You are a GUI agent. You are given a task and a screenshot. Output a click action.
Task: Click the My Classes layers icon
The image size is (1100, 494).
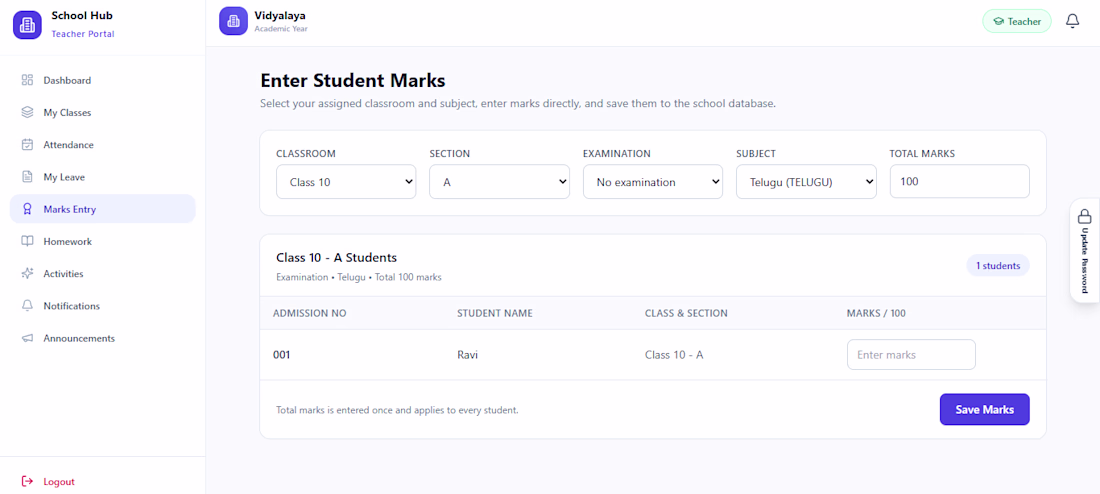point(27,112)
